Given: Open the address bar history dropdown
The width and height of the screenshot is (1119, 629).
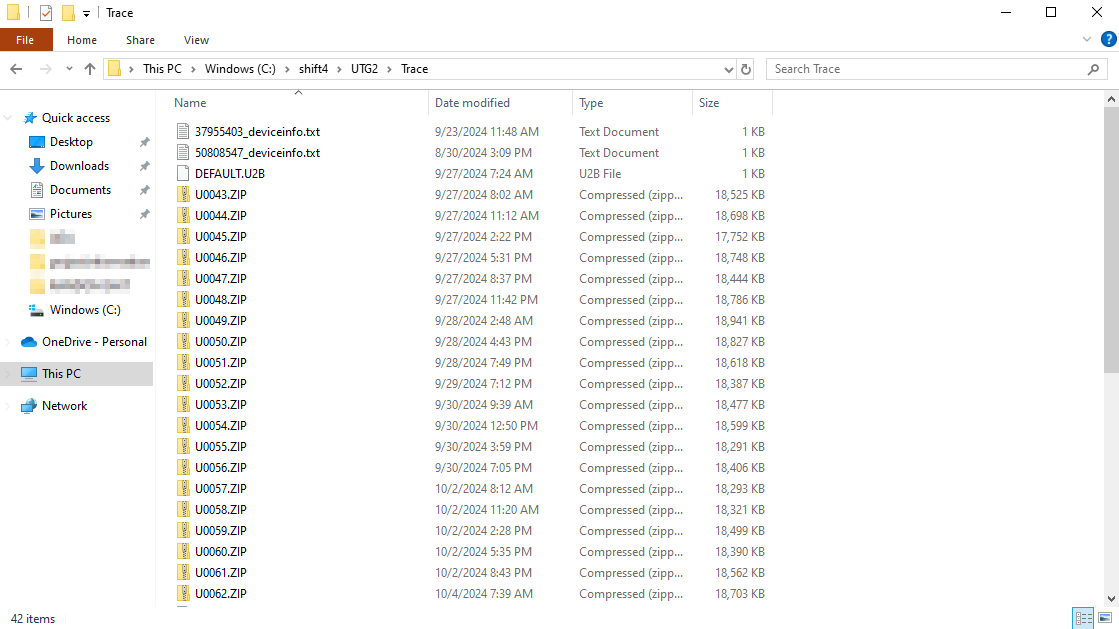Looking at the screenshot, I should (x=729, y=69).
